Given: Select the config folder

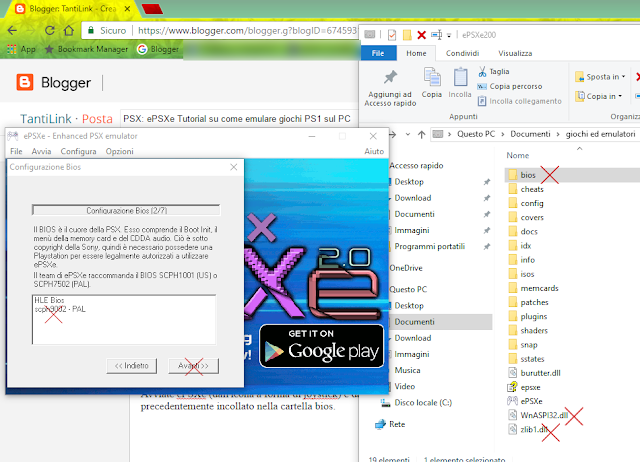Looking at the screenshot, I should click(x=526, y=203).
